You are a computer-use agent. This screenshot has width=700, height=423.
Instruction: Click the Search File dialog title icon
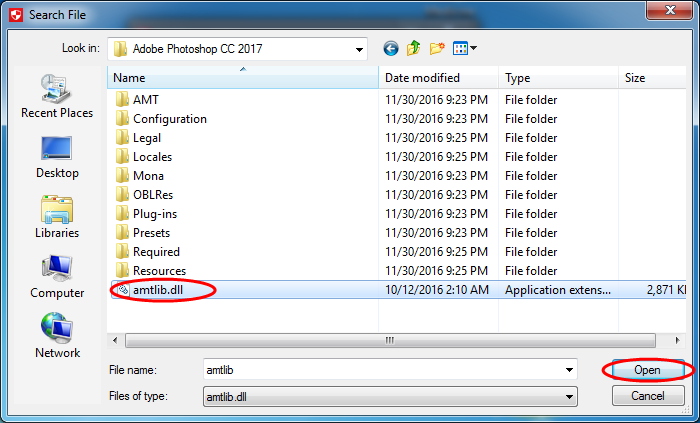16,15
